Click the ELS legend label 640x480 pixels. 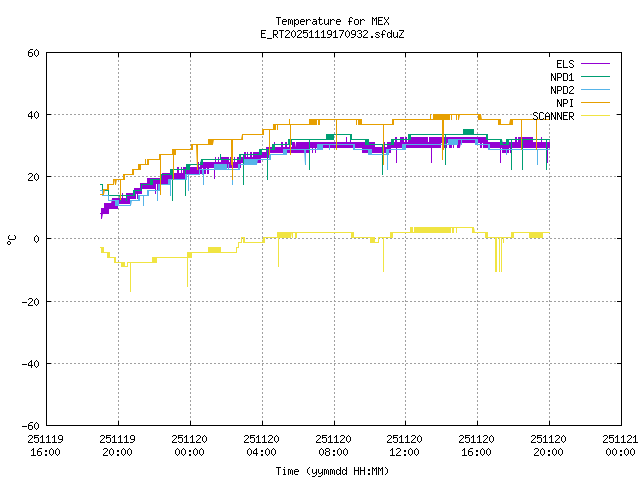click(565, 63)
